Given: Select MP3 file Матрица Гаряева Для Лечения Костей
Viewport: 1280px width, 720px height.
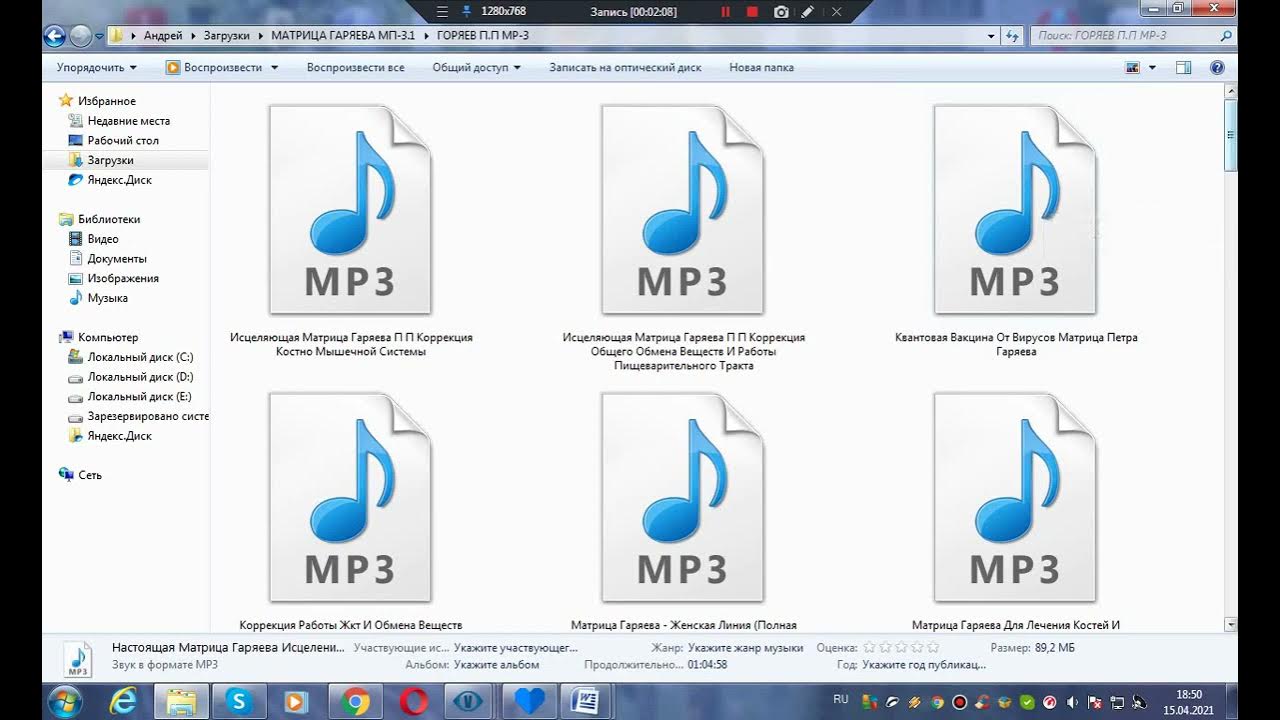Looking at the screenshot, I should coord(1015,512).
